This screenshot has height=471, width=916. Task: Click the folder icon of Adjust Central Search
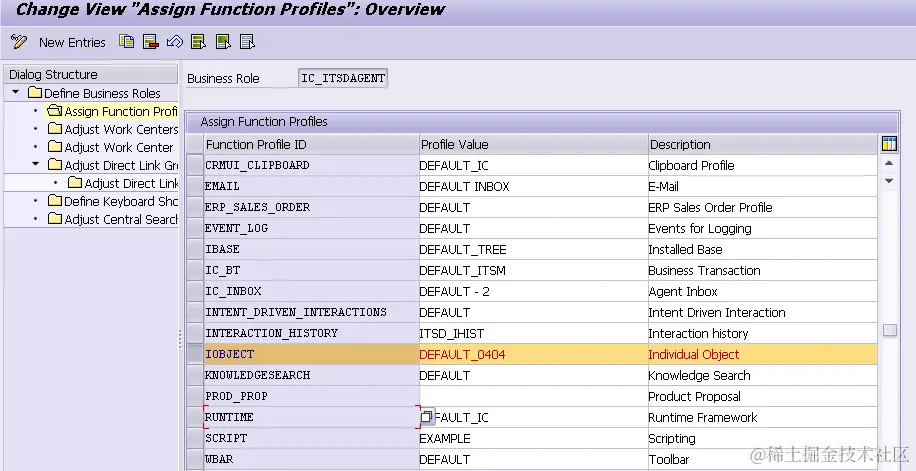(x=55, y=219)
